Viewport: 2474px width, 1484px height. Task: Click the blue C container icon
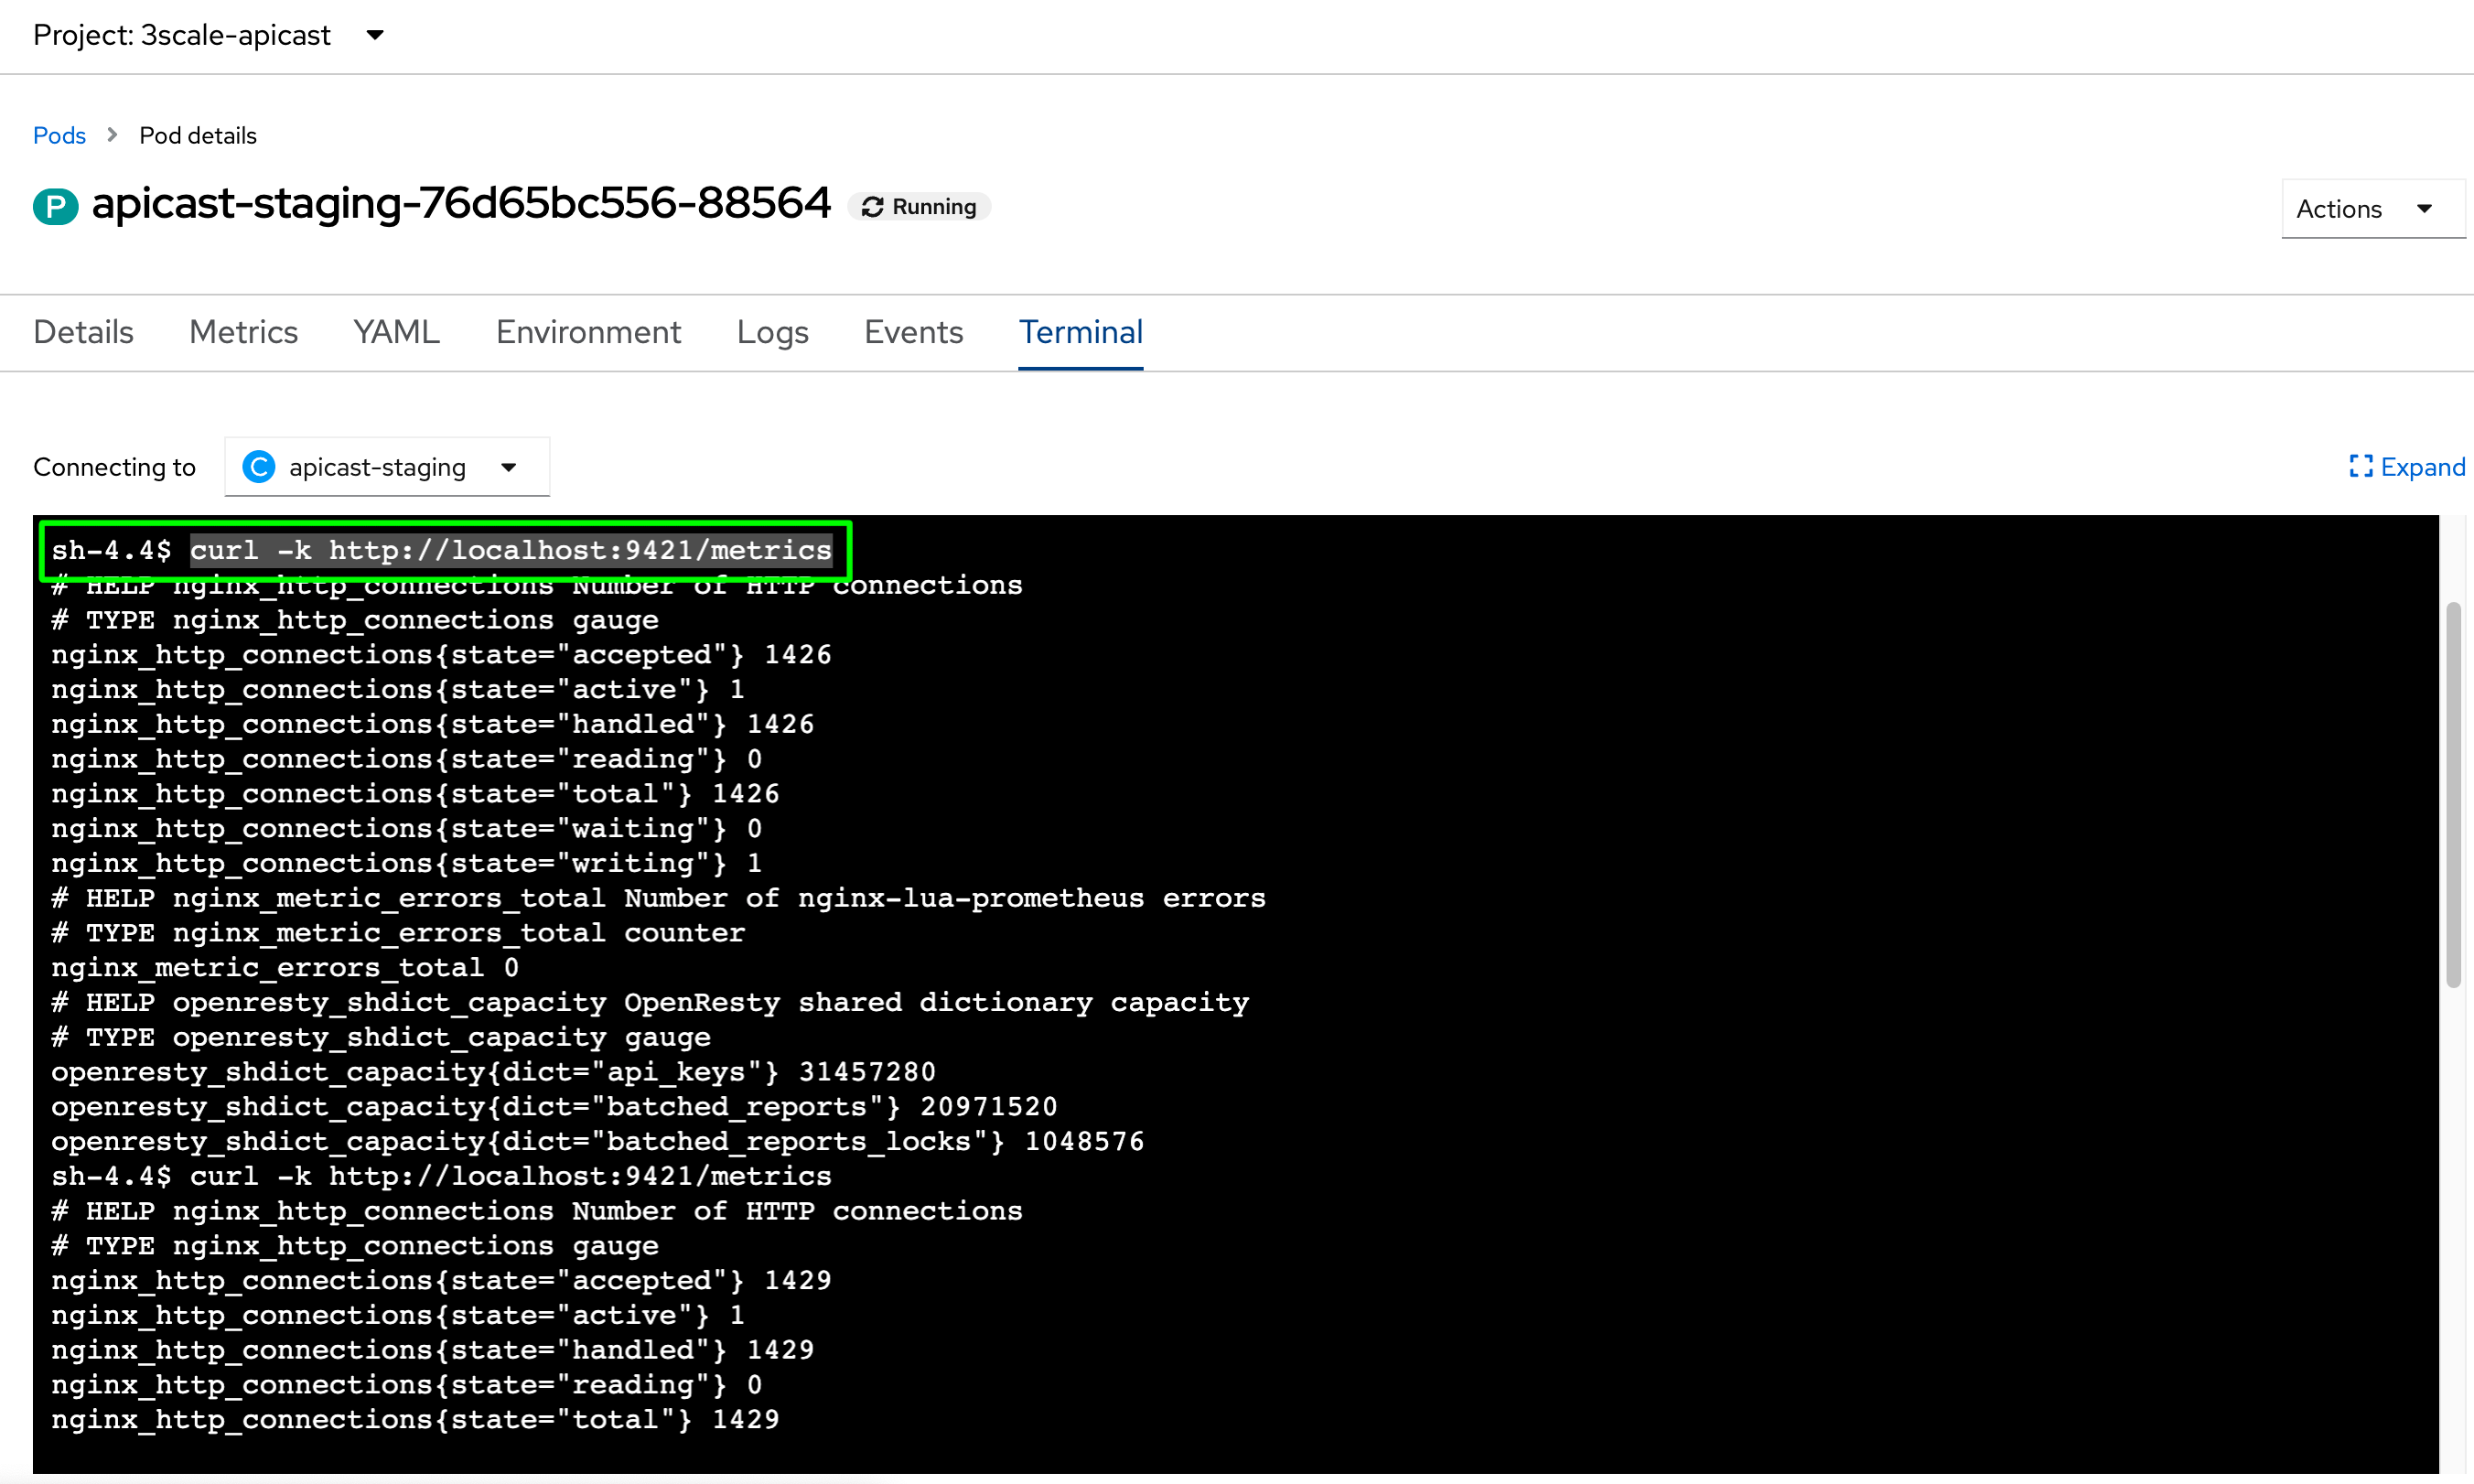259,467
